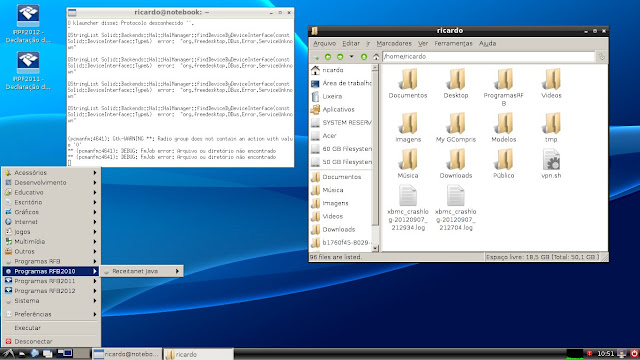Go back with the green left arrow
Image resolution: width=640 pixels, height=360 pixels.
point(328,57)
